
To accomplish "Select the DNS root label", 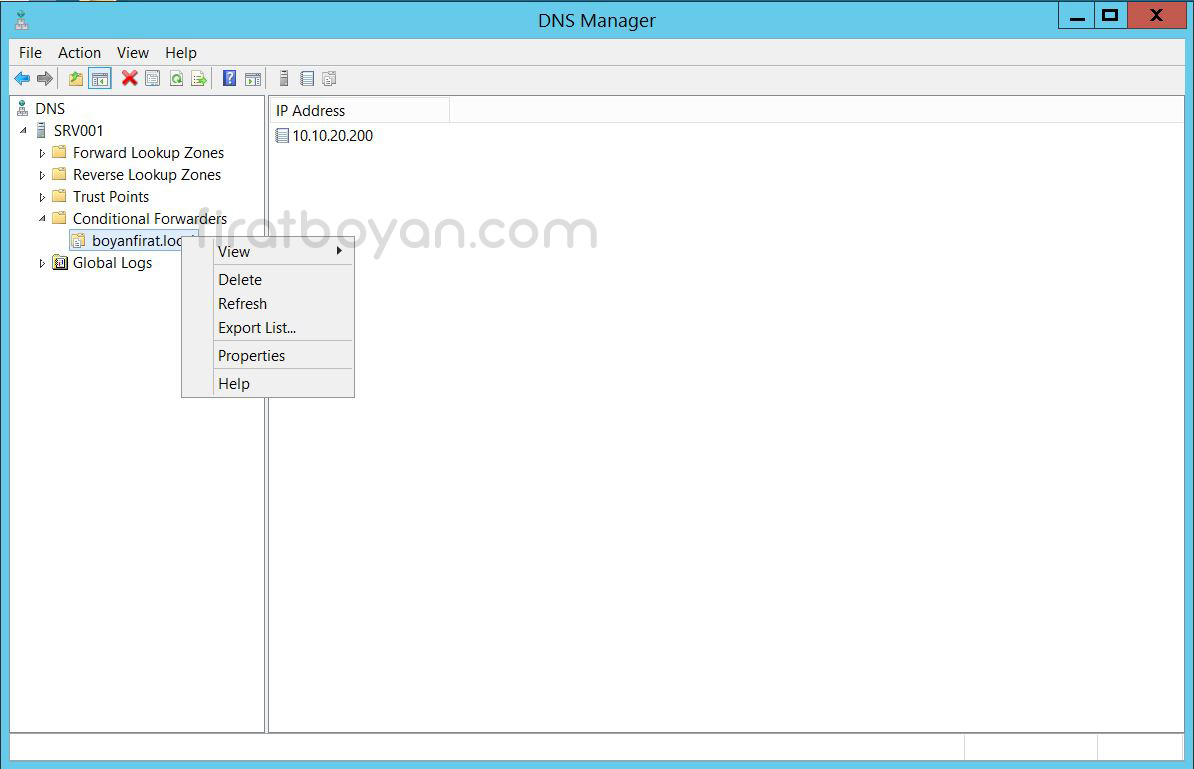I will click(50, 109).
